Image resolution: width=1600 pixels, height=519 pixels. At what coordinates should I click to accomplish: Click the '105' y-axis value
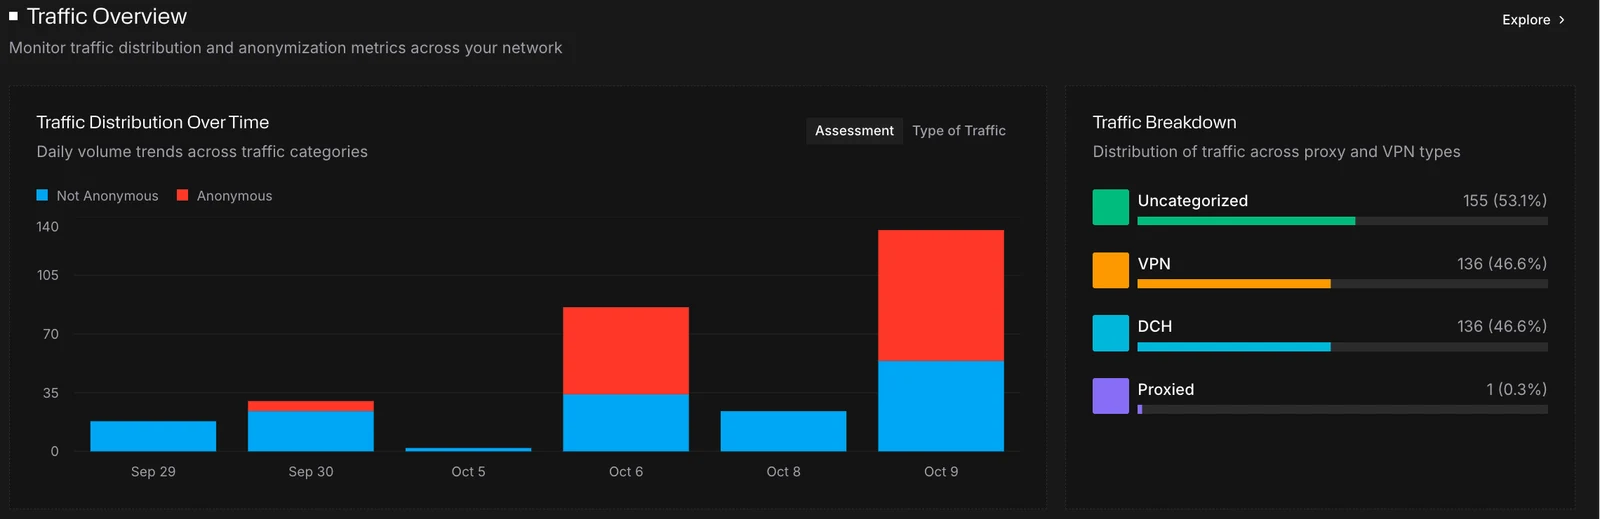(x=48, y=275)
